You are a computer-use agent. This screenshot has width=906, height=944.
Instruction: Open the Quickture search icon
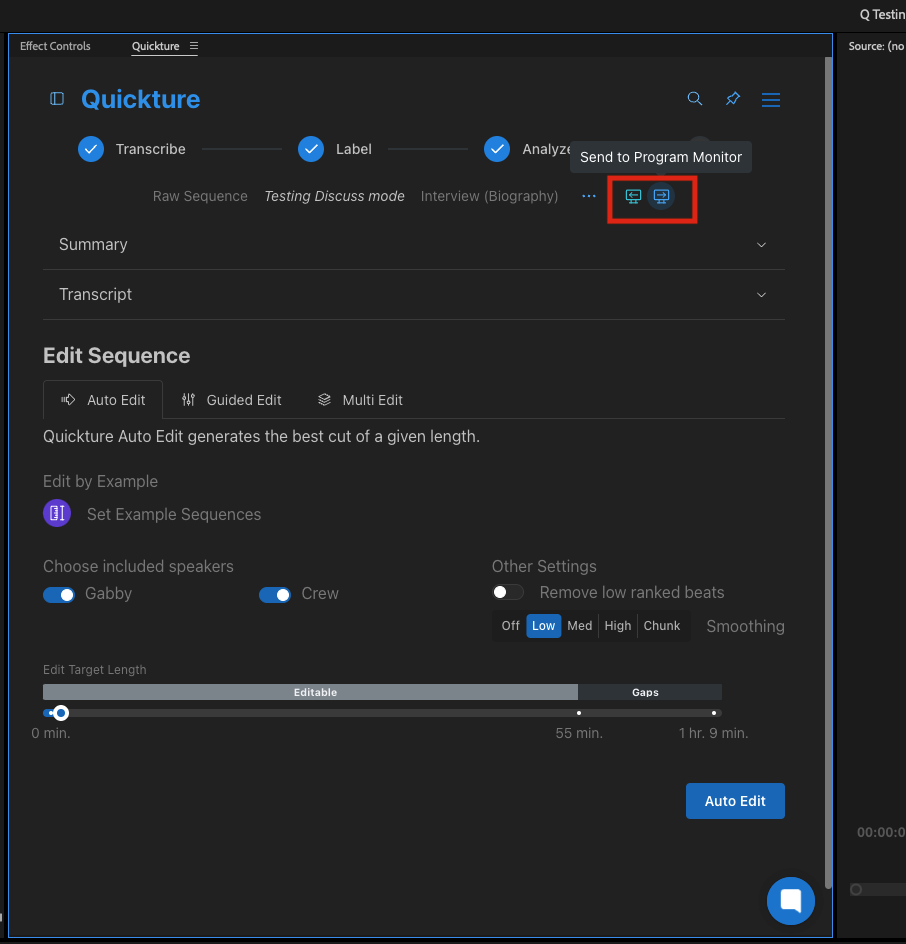(695, 99)
